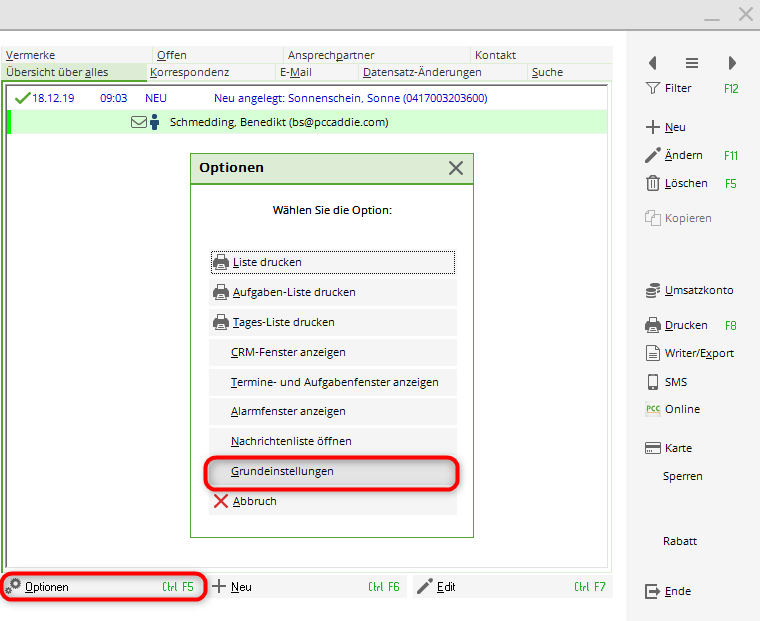
Task: Click the Ändern pencil icon
Action: [x=653, y=155]
